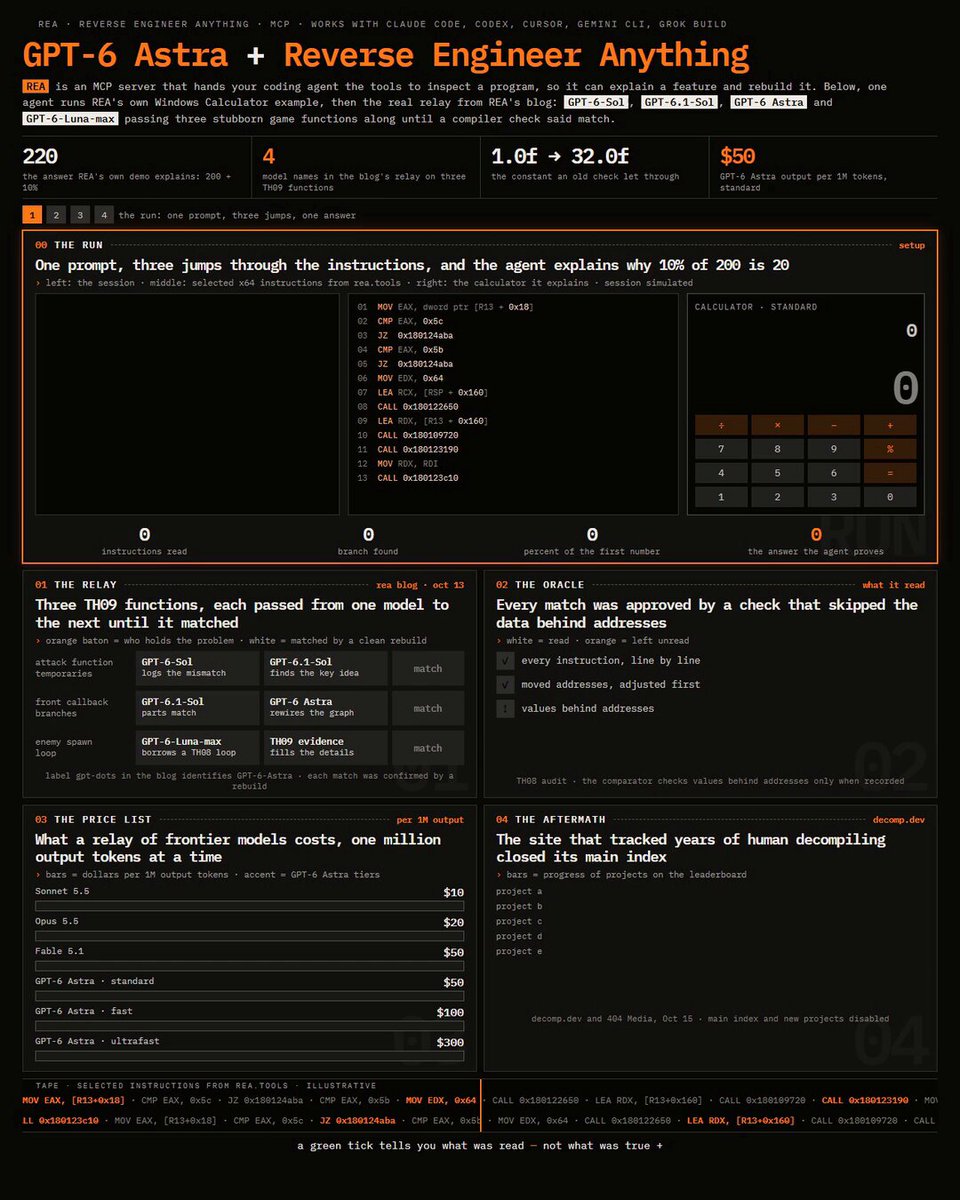Open step 4 of the run
Viewport: 960px width, 1200px height.
[x=104, y=215]
